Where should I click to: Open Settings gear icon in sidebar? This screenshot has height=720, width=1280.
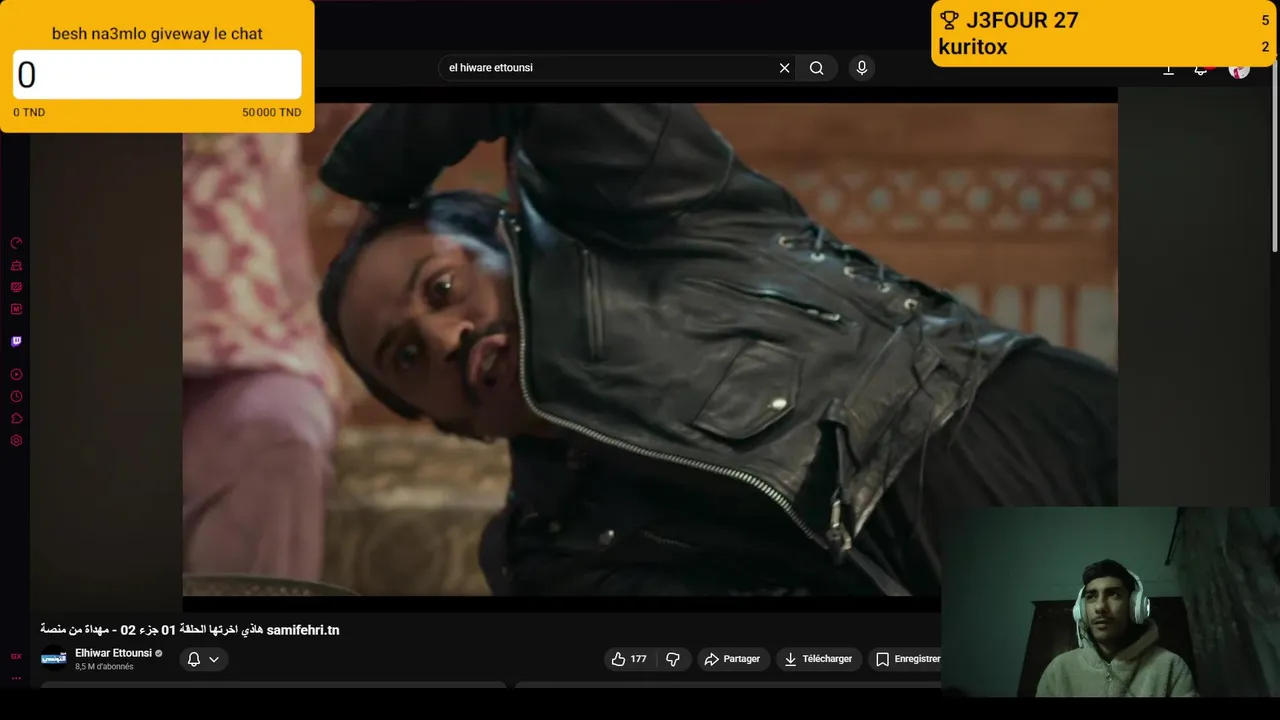16,440
